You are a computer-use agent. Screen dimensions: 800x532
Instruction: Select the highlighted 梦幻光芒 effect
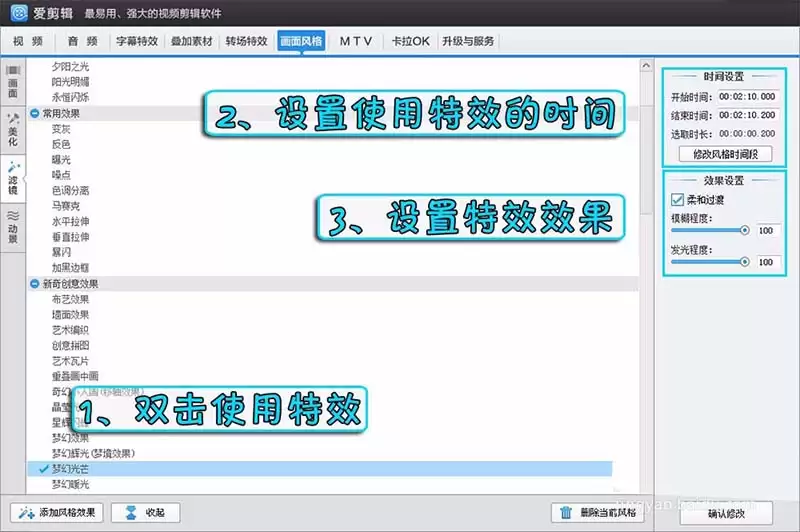(x=320, y=469)
